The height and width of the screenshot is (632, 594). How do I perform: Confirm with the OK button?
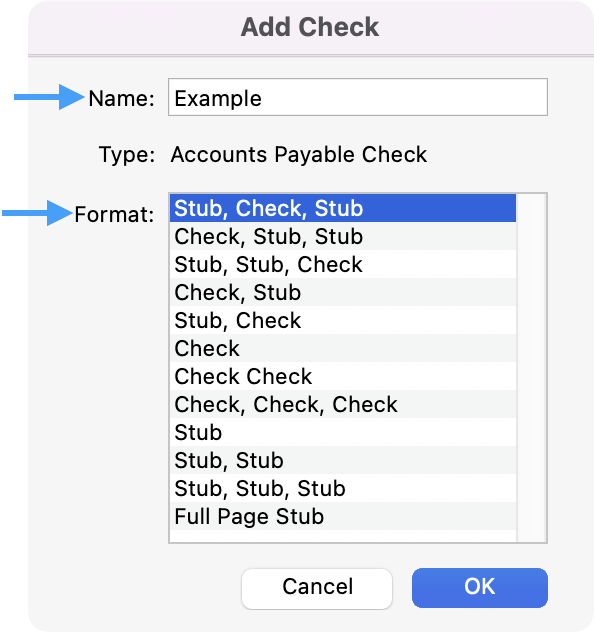pos(480,588)
